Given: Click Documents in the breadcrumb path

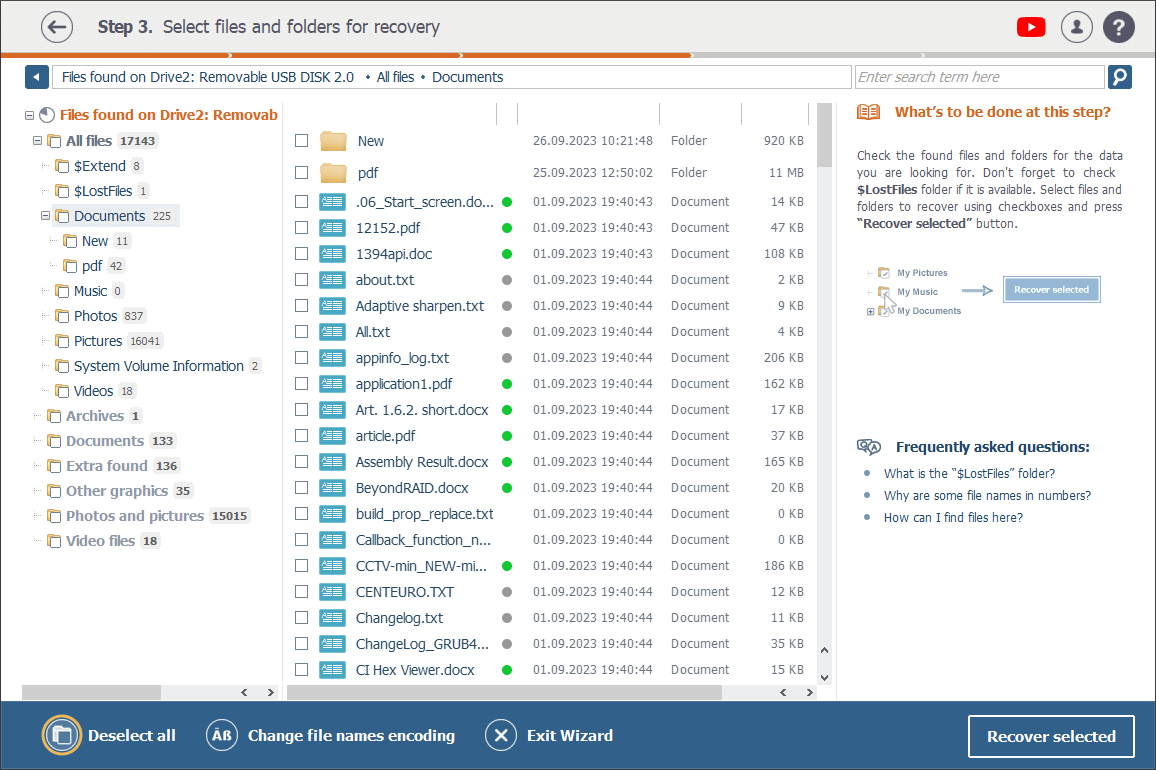Looking at the screenshot, I should click(467, 77).
